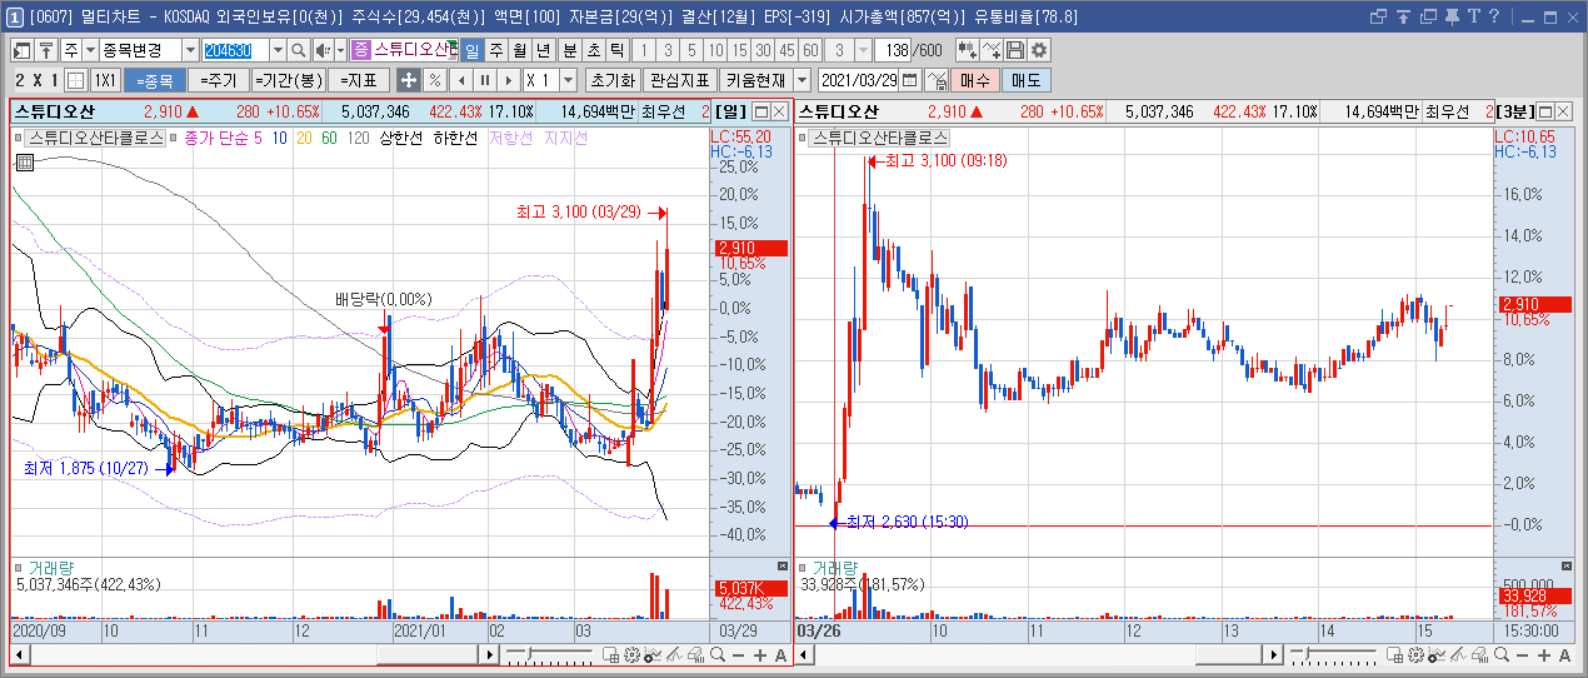Click the grid layout split icon
This screenshot has width=1588, height=678.
click(x=76, y=80)
